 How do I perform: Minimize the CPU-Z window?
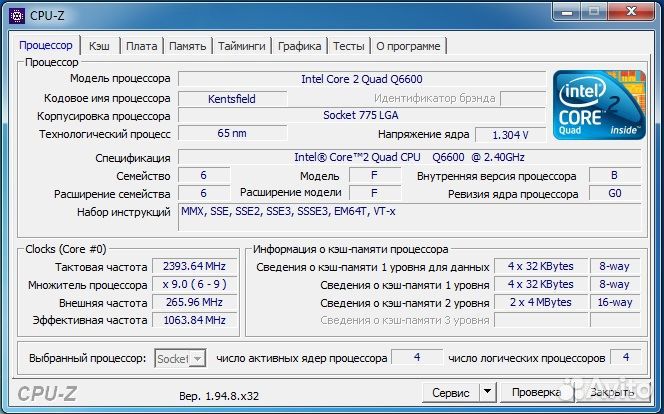[567, 12]
